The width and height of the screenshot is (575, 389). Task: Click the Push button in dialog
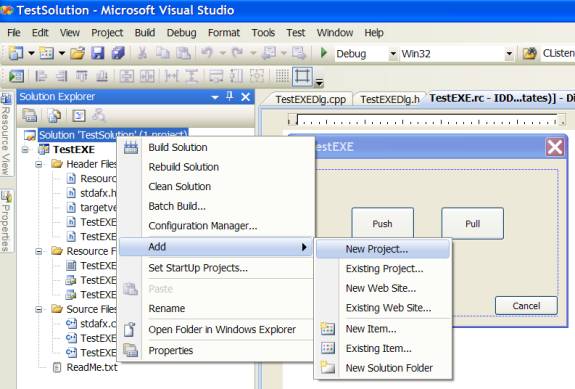click(x=382, y=223)
